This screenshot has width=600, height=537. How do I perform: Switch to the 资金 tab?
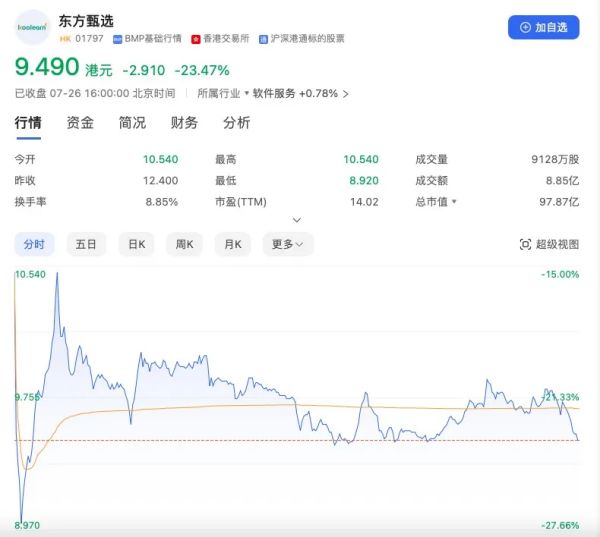click(80, 123)
